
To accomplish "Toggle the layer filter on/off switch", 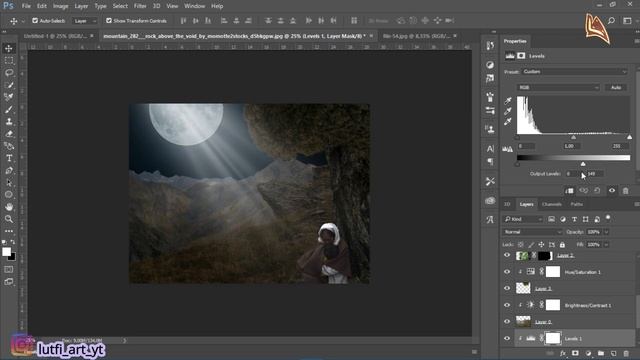I will [x=608, y=218].
